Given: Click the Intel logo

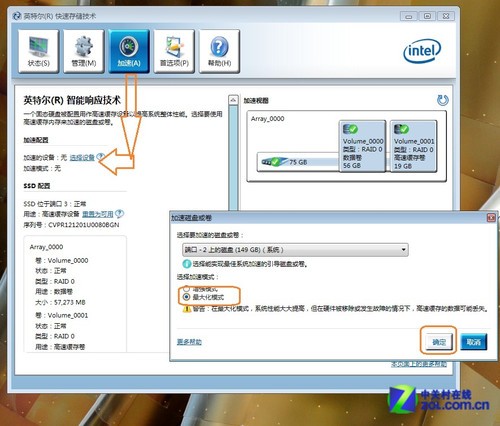Looking at the screenshot, I should click(422, 51).
